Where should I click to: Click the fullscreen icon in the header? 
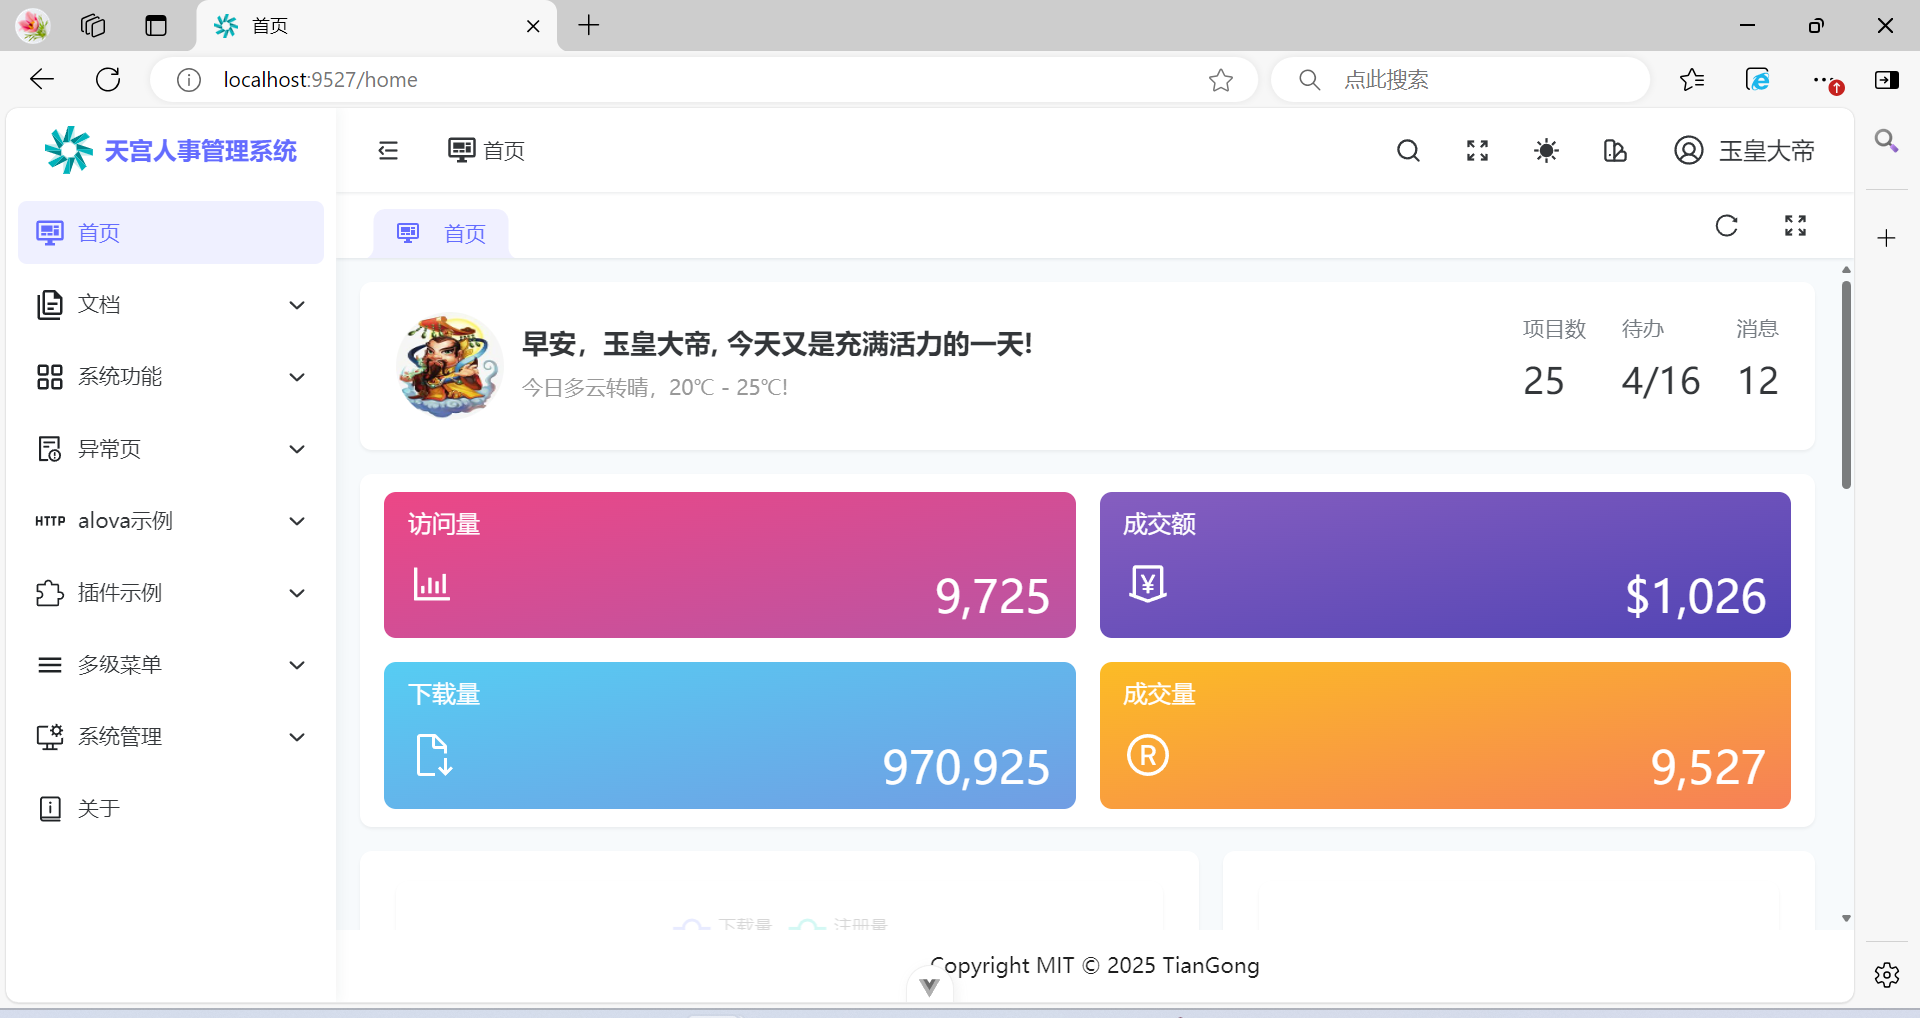click(x=1476, y=150)
